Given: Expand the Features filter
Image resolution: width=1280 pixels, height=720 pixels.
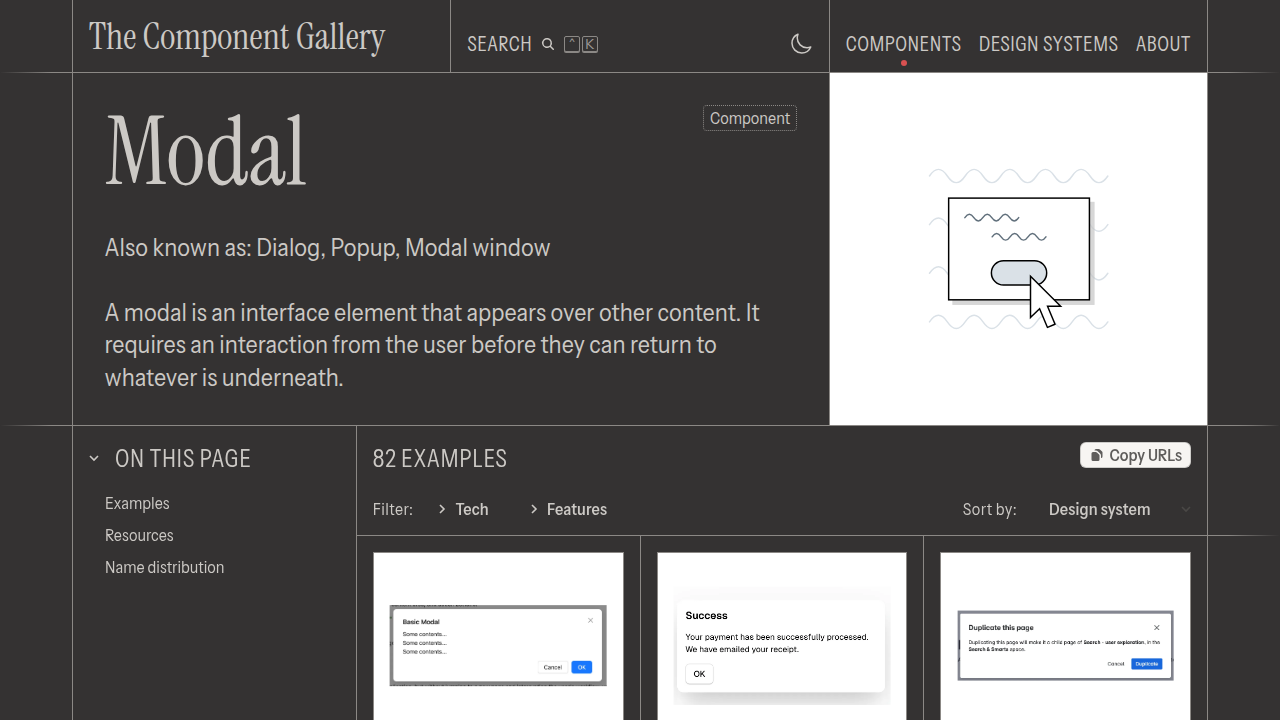Looking at the screenshot, I should tap(568, 509).
